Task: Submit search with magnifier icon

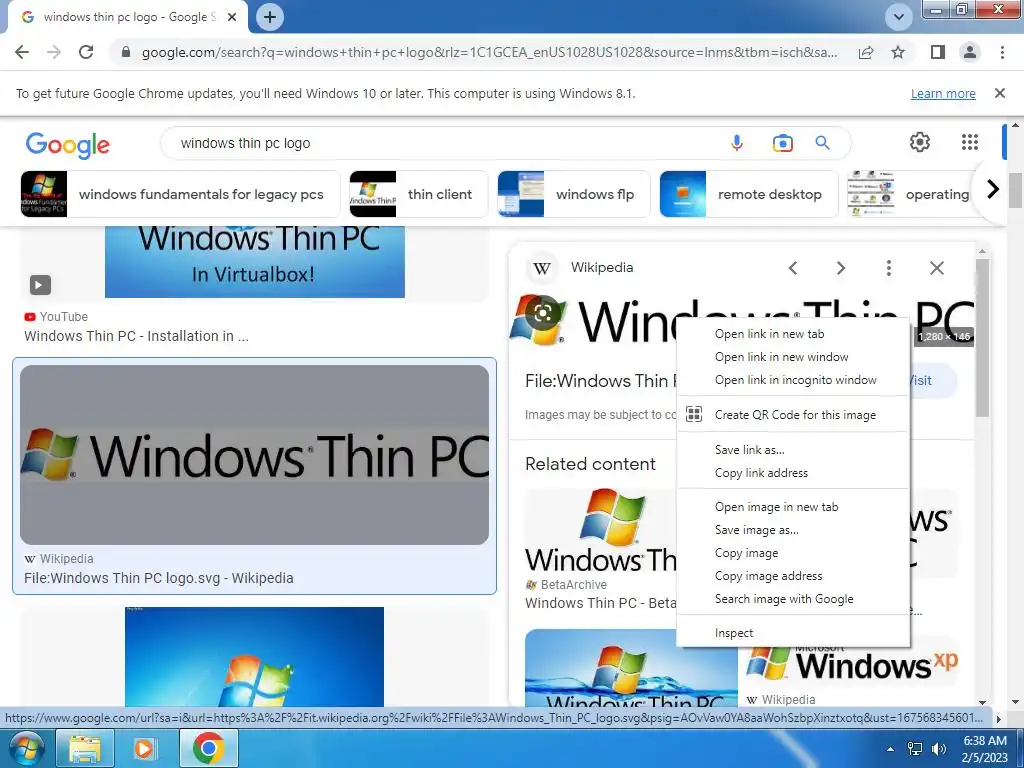Action: click(822, 143)
